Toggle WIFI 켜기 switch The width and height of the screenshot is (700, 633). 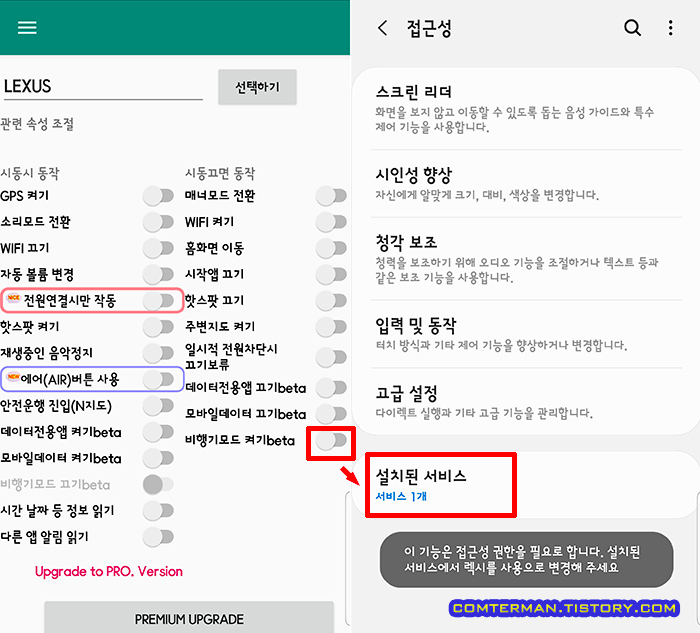coord(331,222)
